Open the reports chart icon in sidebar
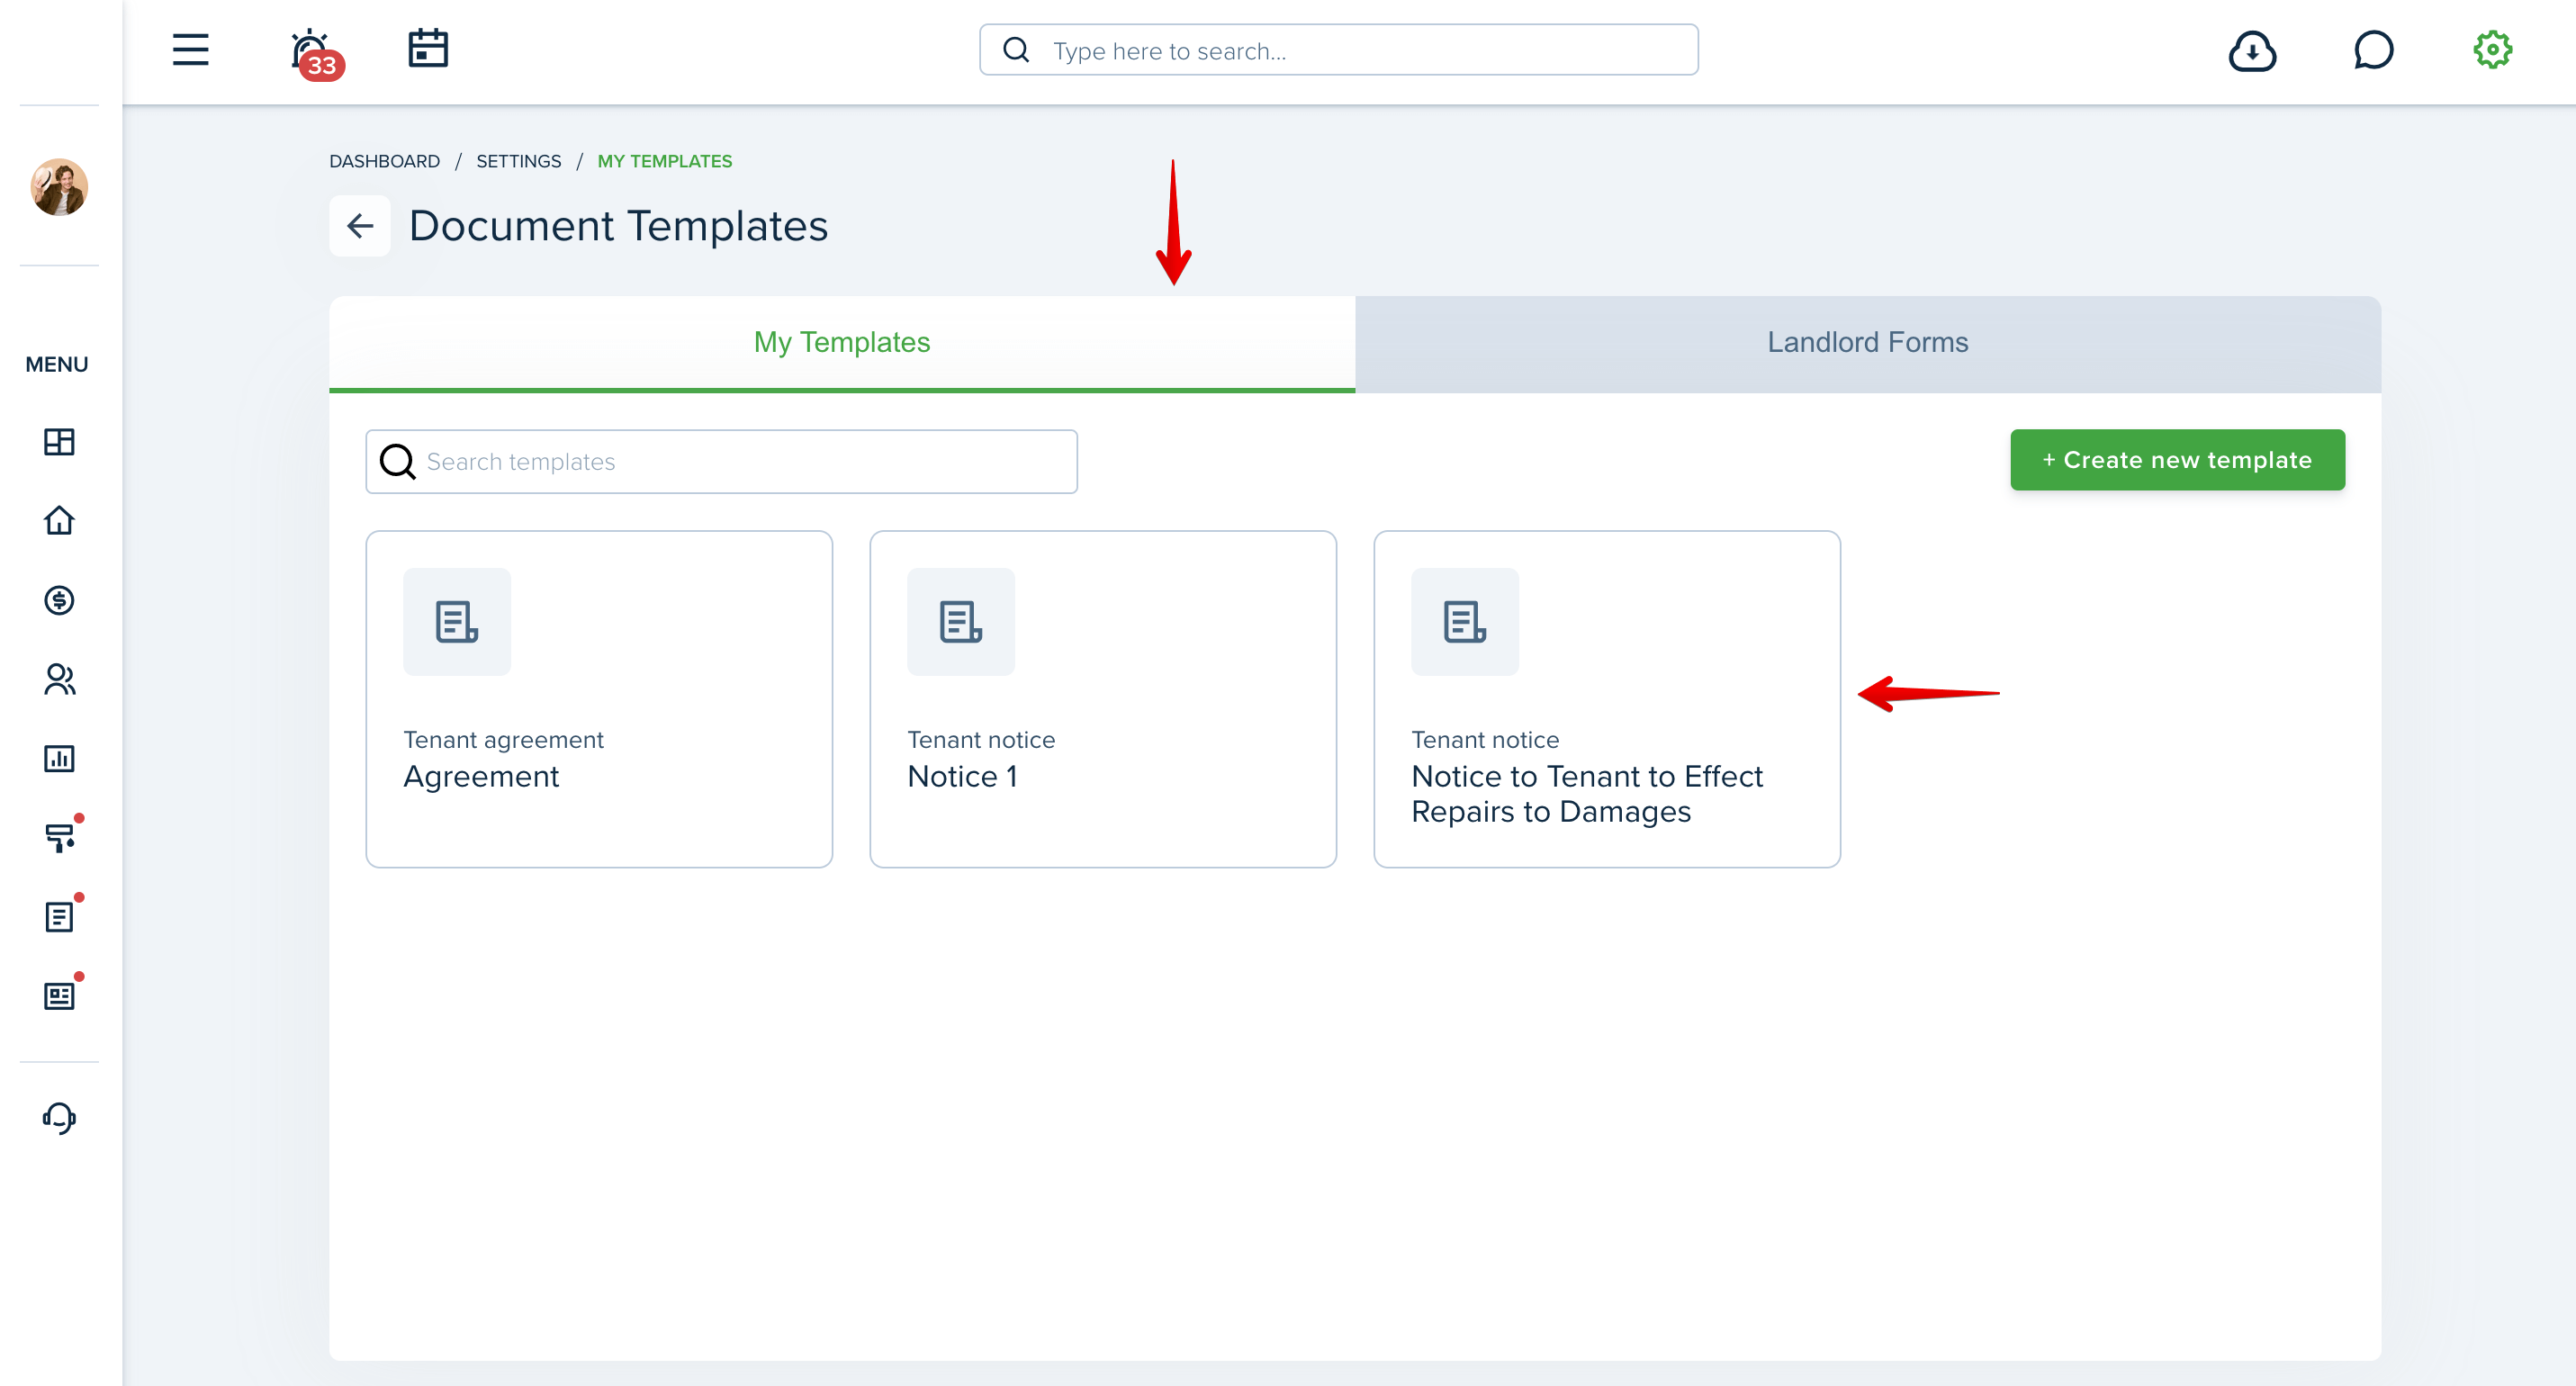The width and height of the screenshot is (2576, 1386). point(59,758)
